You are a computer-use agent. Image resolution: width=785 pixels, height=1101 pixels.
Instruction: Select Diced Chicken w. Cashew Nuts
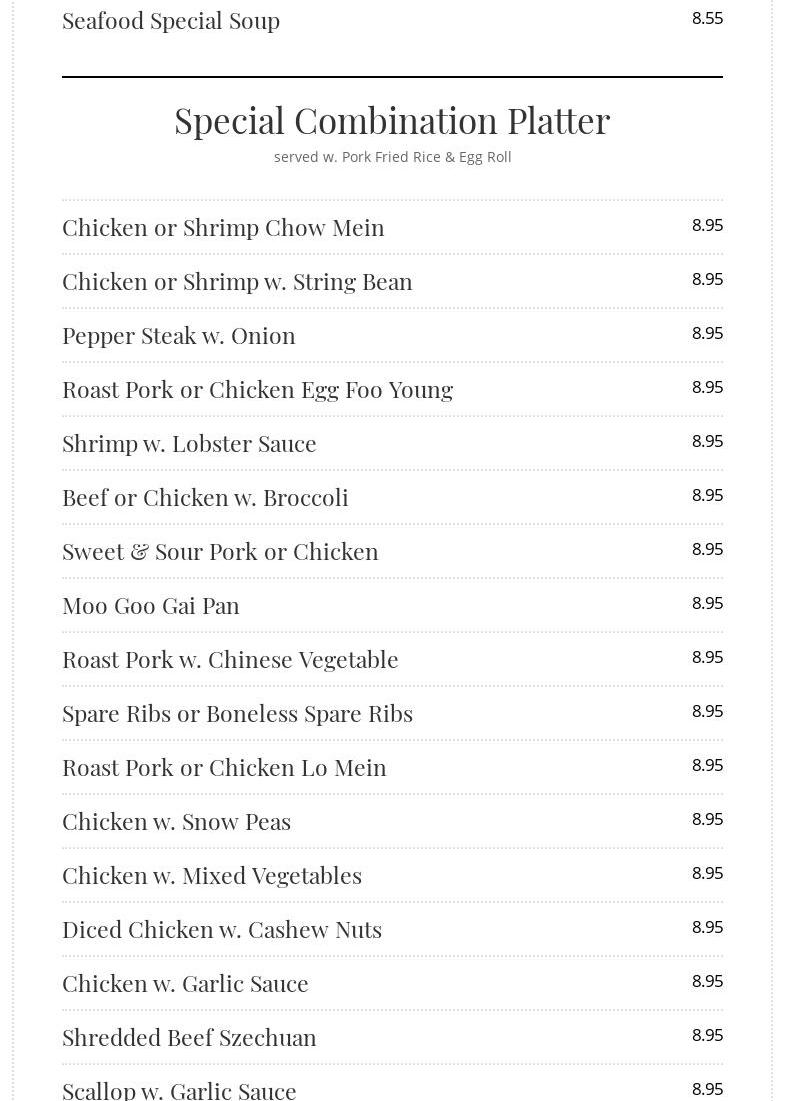(222, 929)
